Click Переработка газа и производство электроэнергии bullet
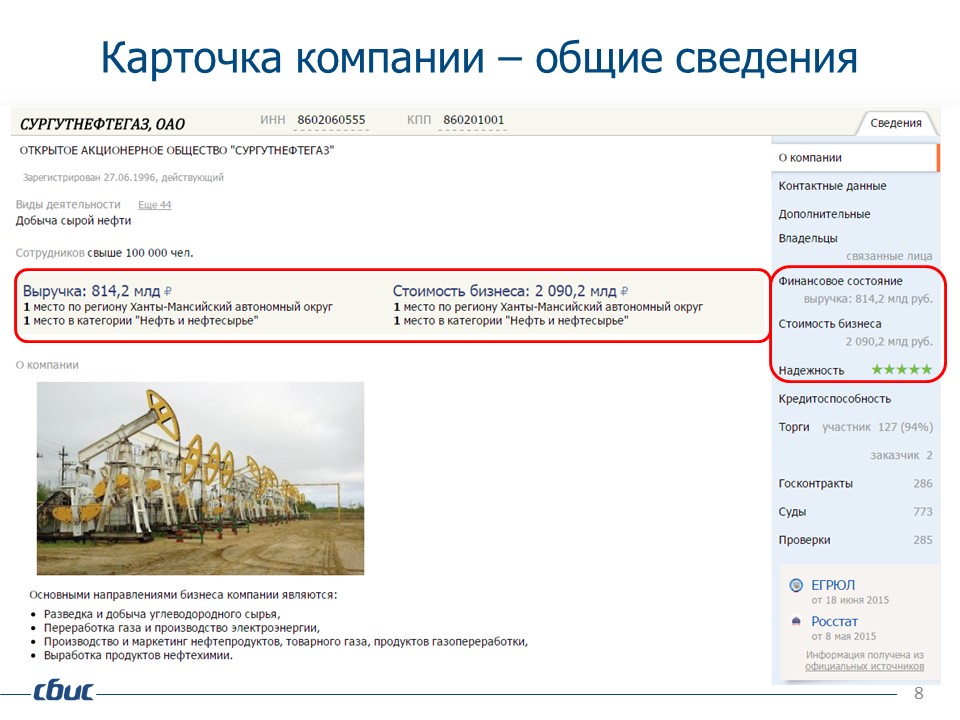Screen dimensions: 960x720 tap(182, 628)
